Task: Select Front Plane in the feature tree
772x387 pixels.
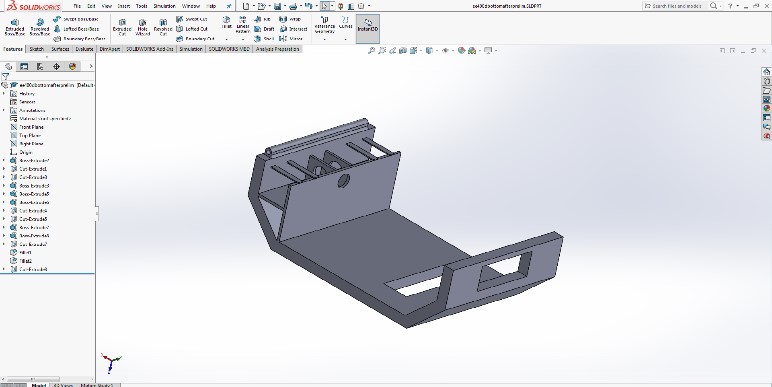Action: (31, 127)
